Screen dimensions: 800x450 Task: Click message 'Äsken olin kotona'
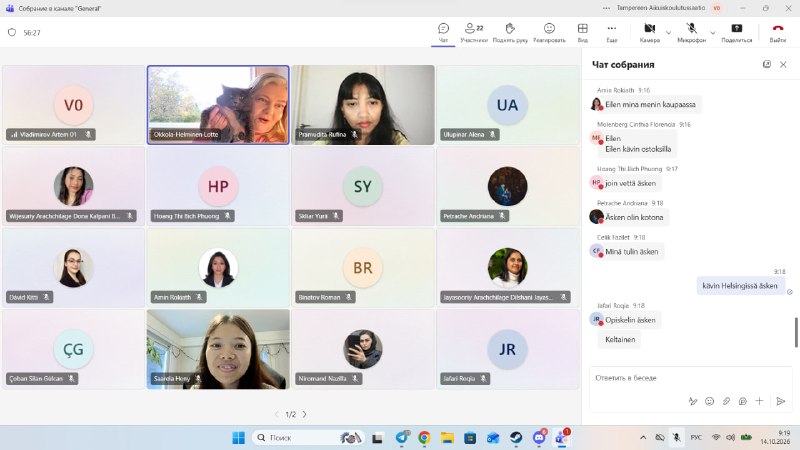[x=634, y=217]
